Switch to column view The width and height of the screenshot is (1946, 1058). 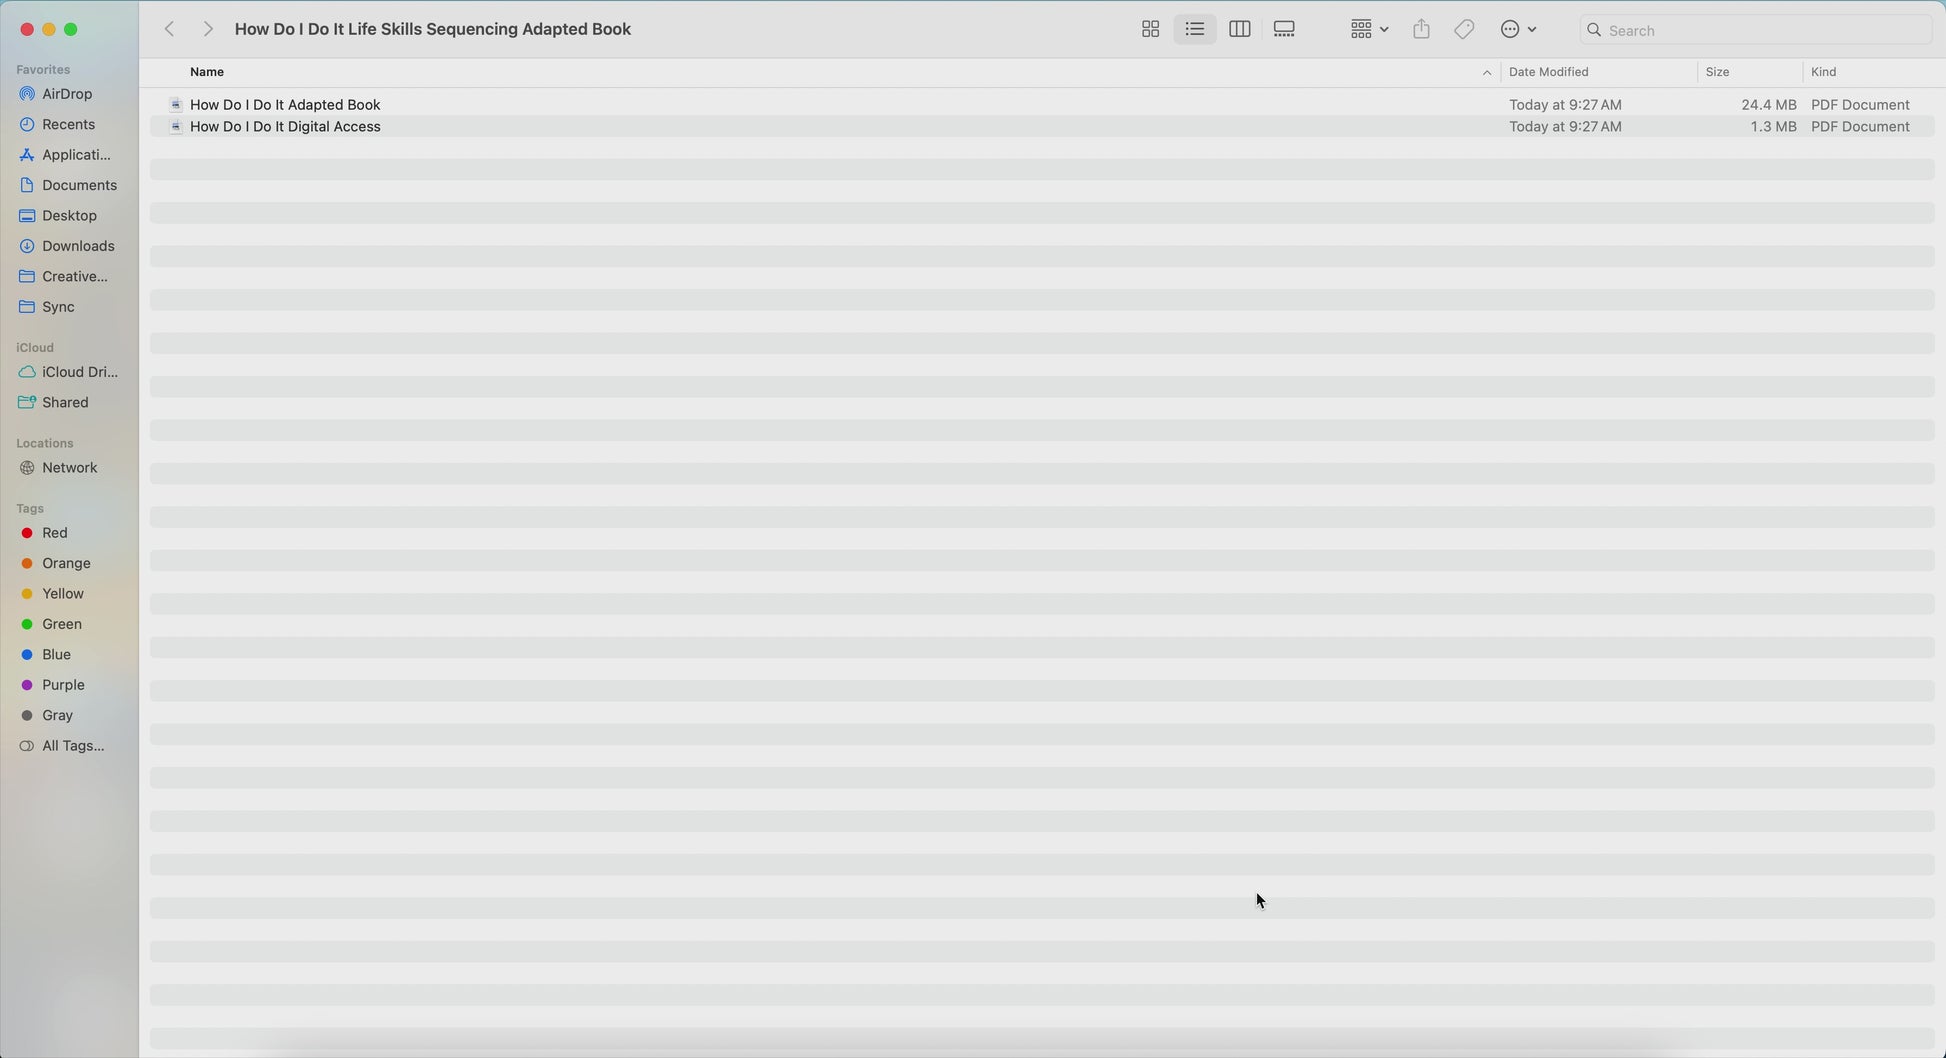click(1239, 30)
